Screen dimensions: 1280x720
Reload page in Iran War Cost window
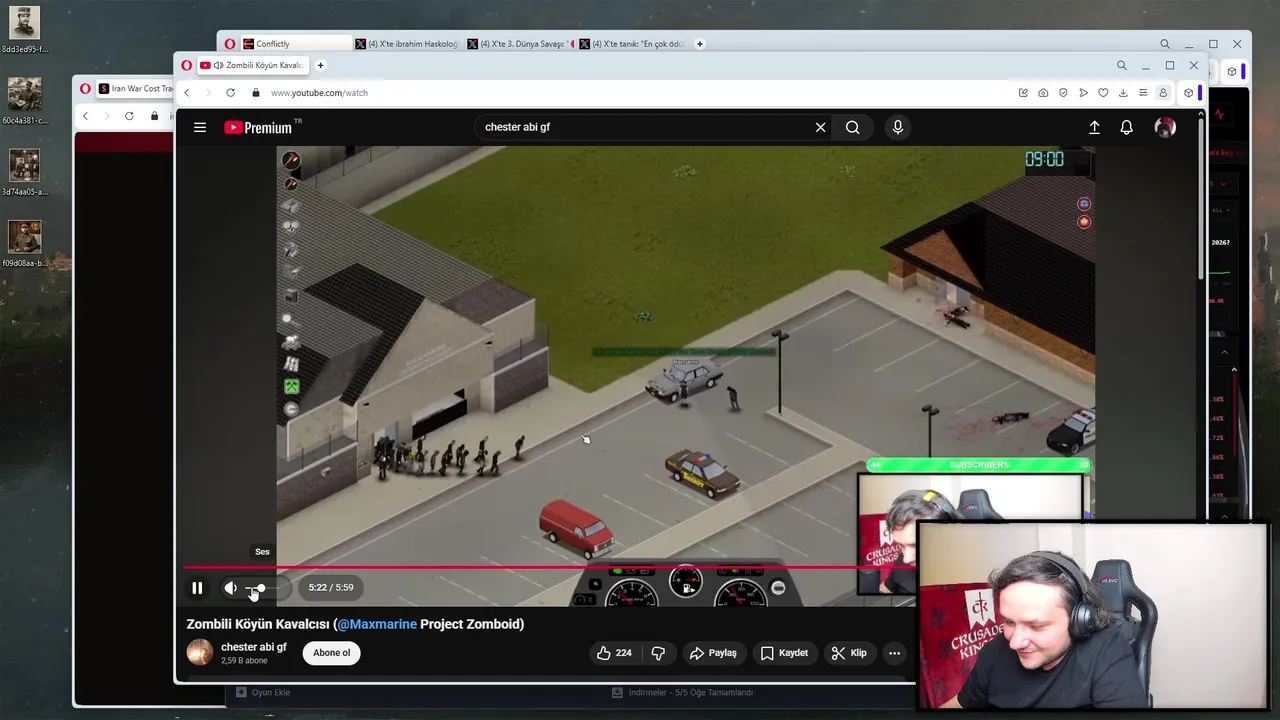pos(129,116)
